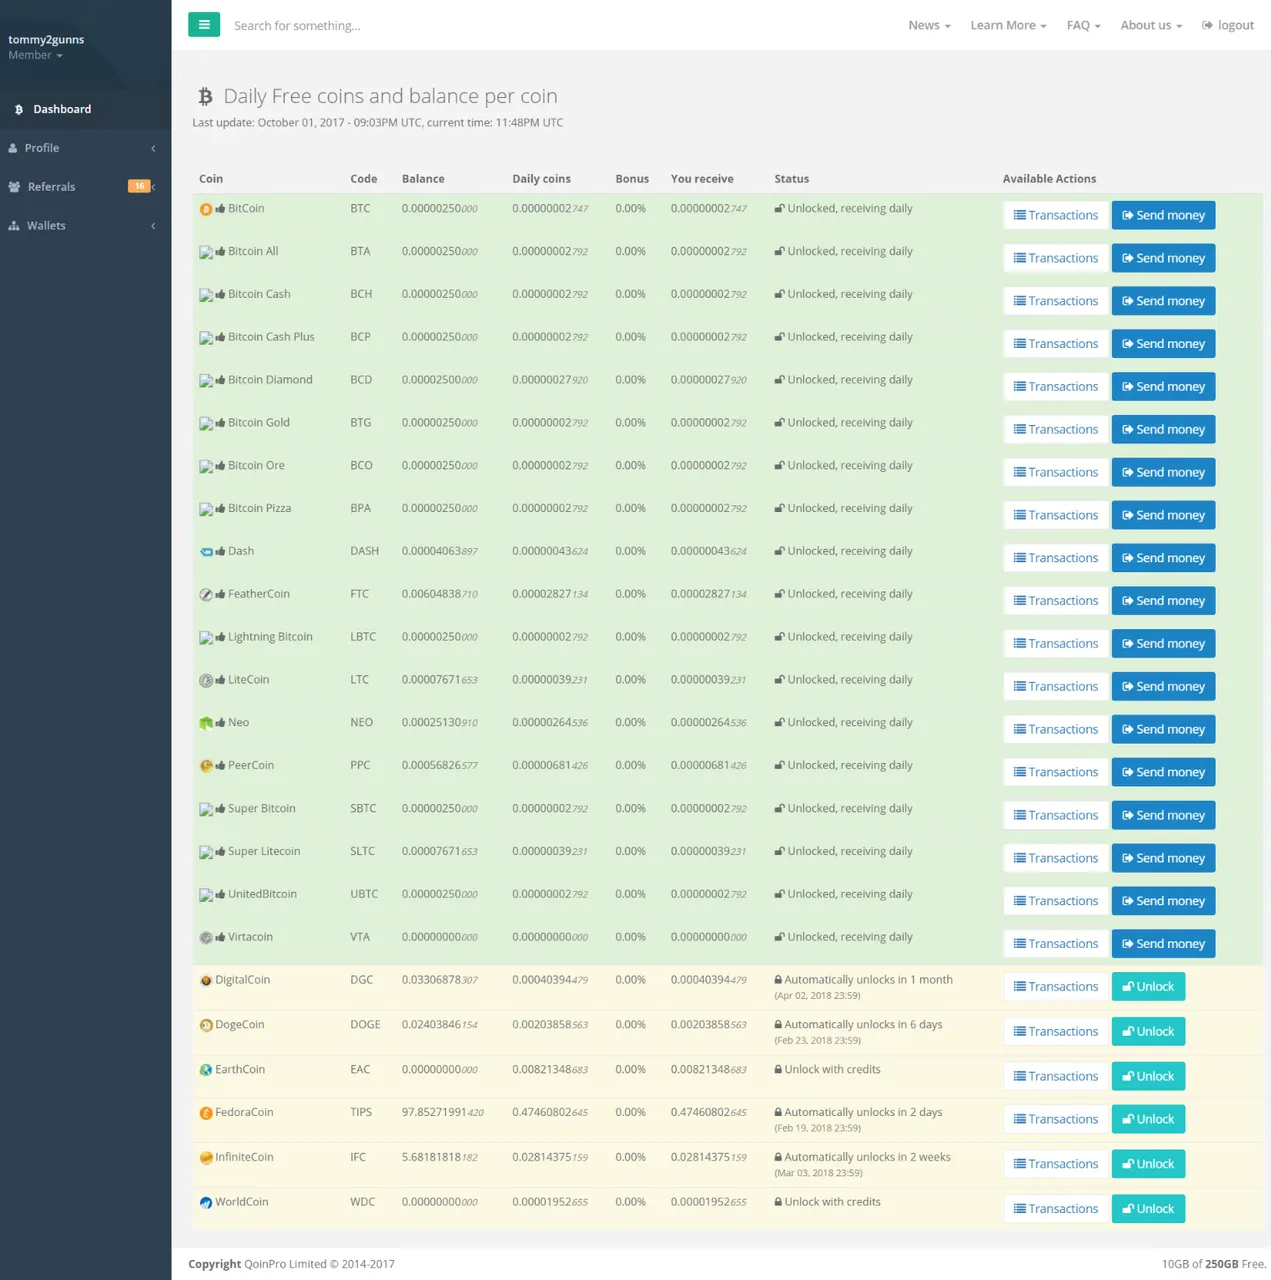Screen dimensions: 1271x1280
Task: Click the FeatherCoin logo icon
Action: (x=206, y=594)
